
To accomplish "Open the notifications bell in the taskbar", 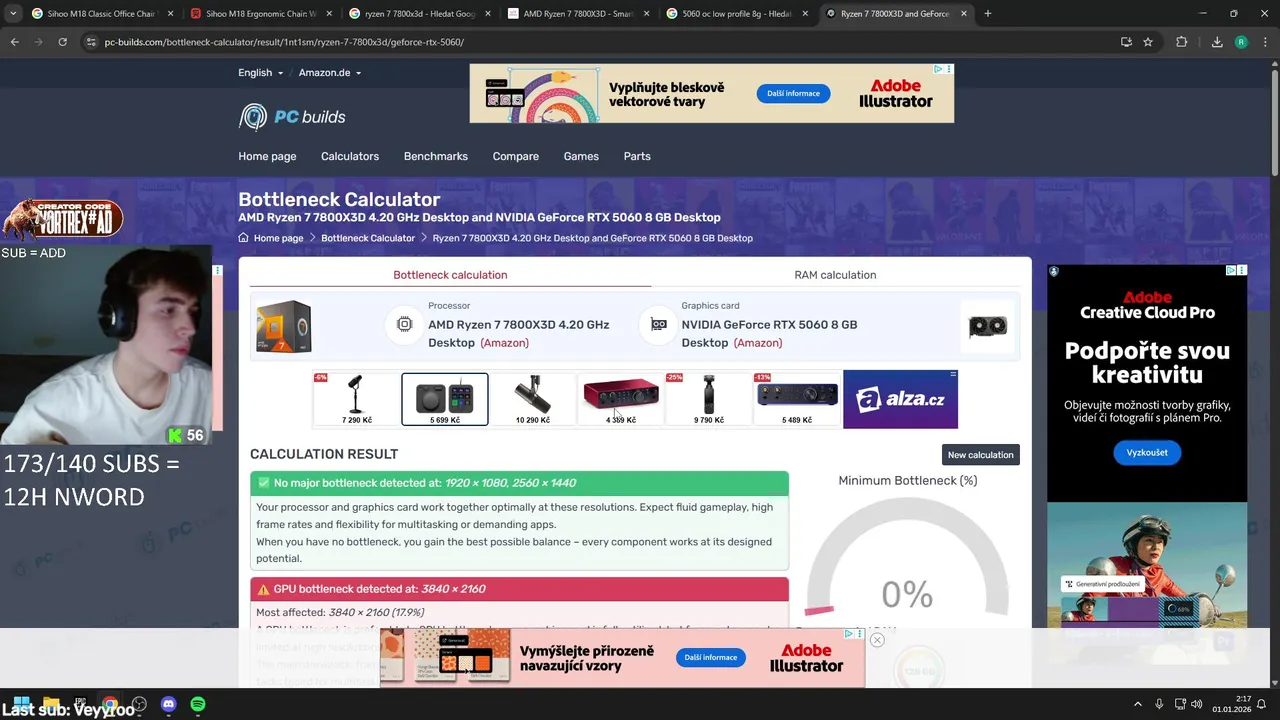I will click(1261, 704).
